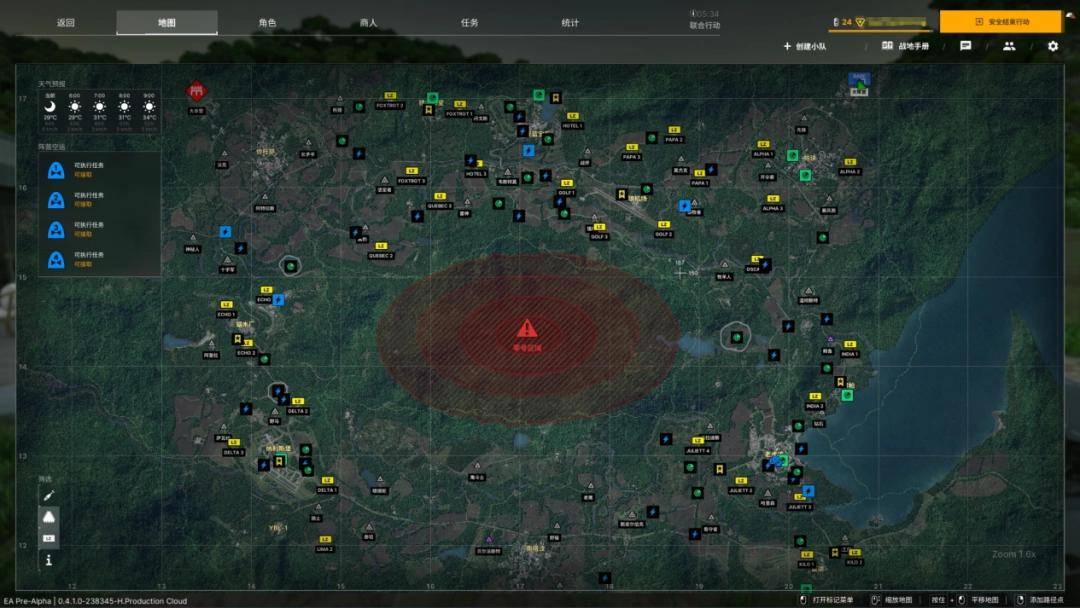
Task: Open the 商人 tab
Action: pyautogui.click(x=368, y=22)
